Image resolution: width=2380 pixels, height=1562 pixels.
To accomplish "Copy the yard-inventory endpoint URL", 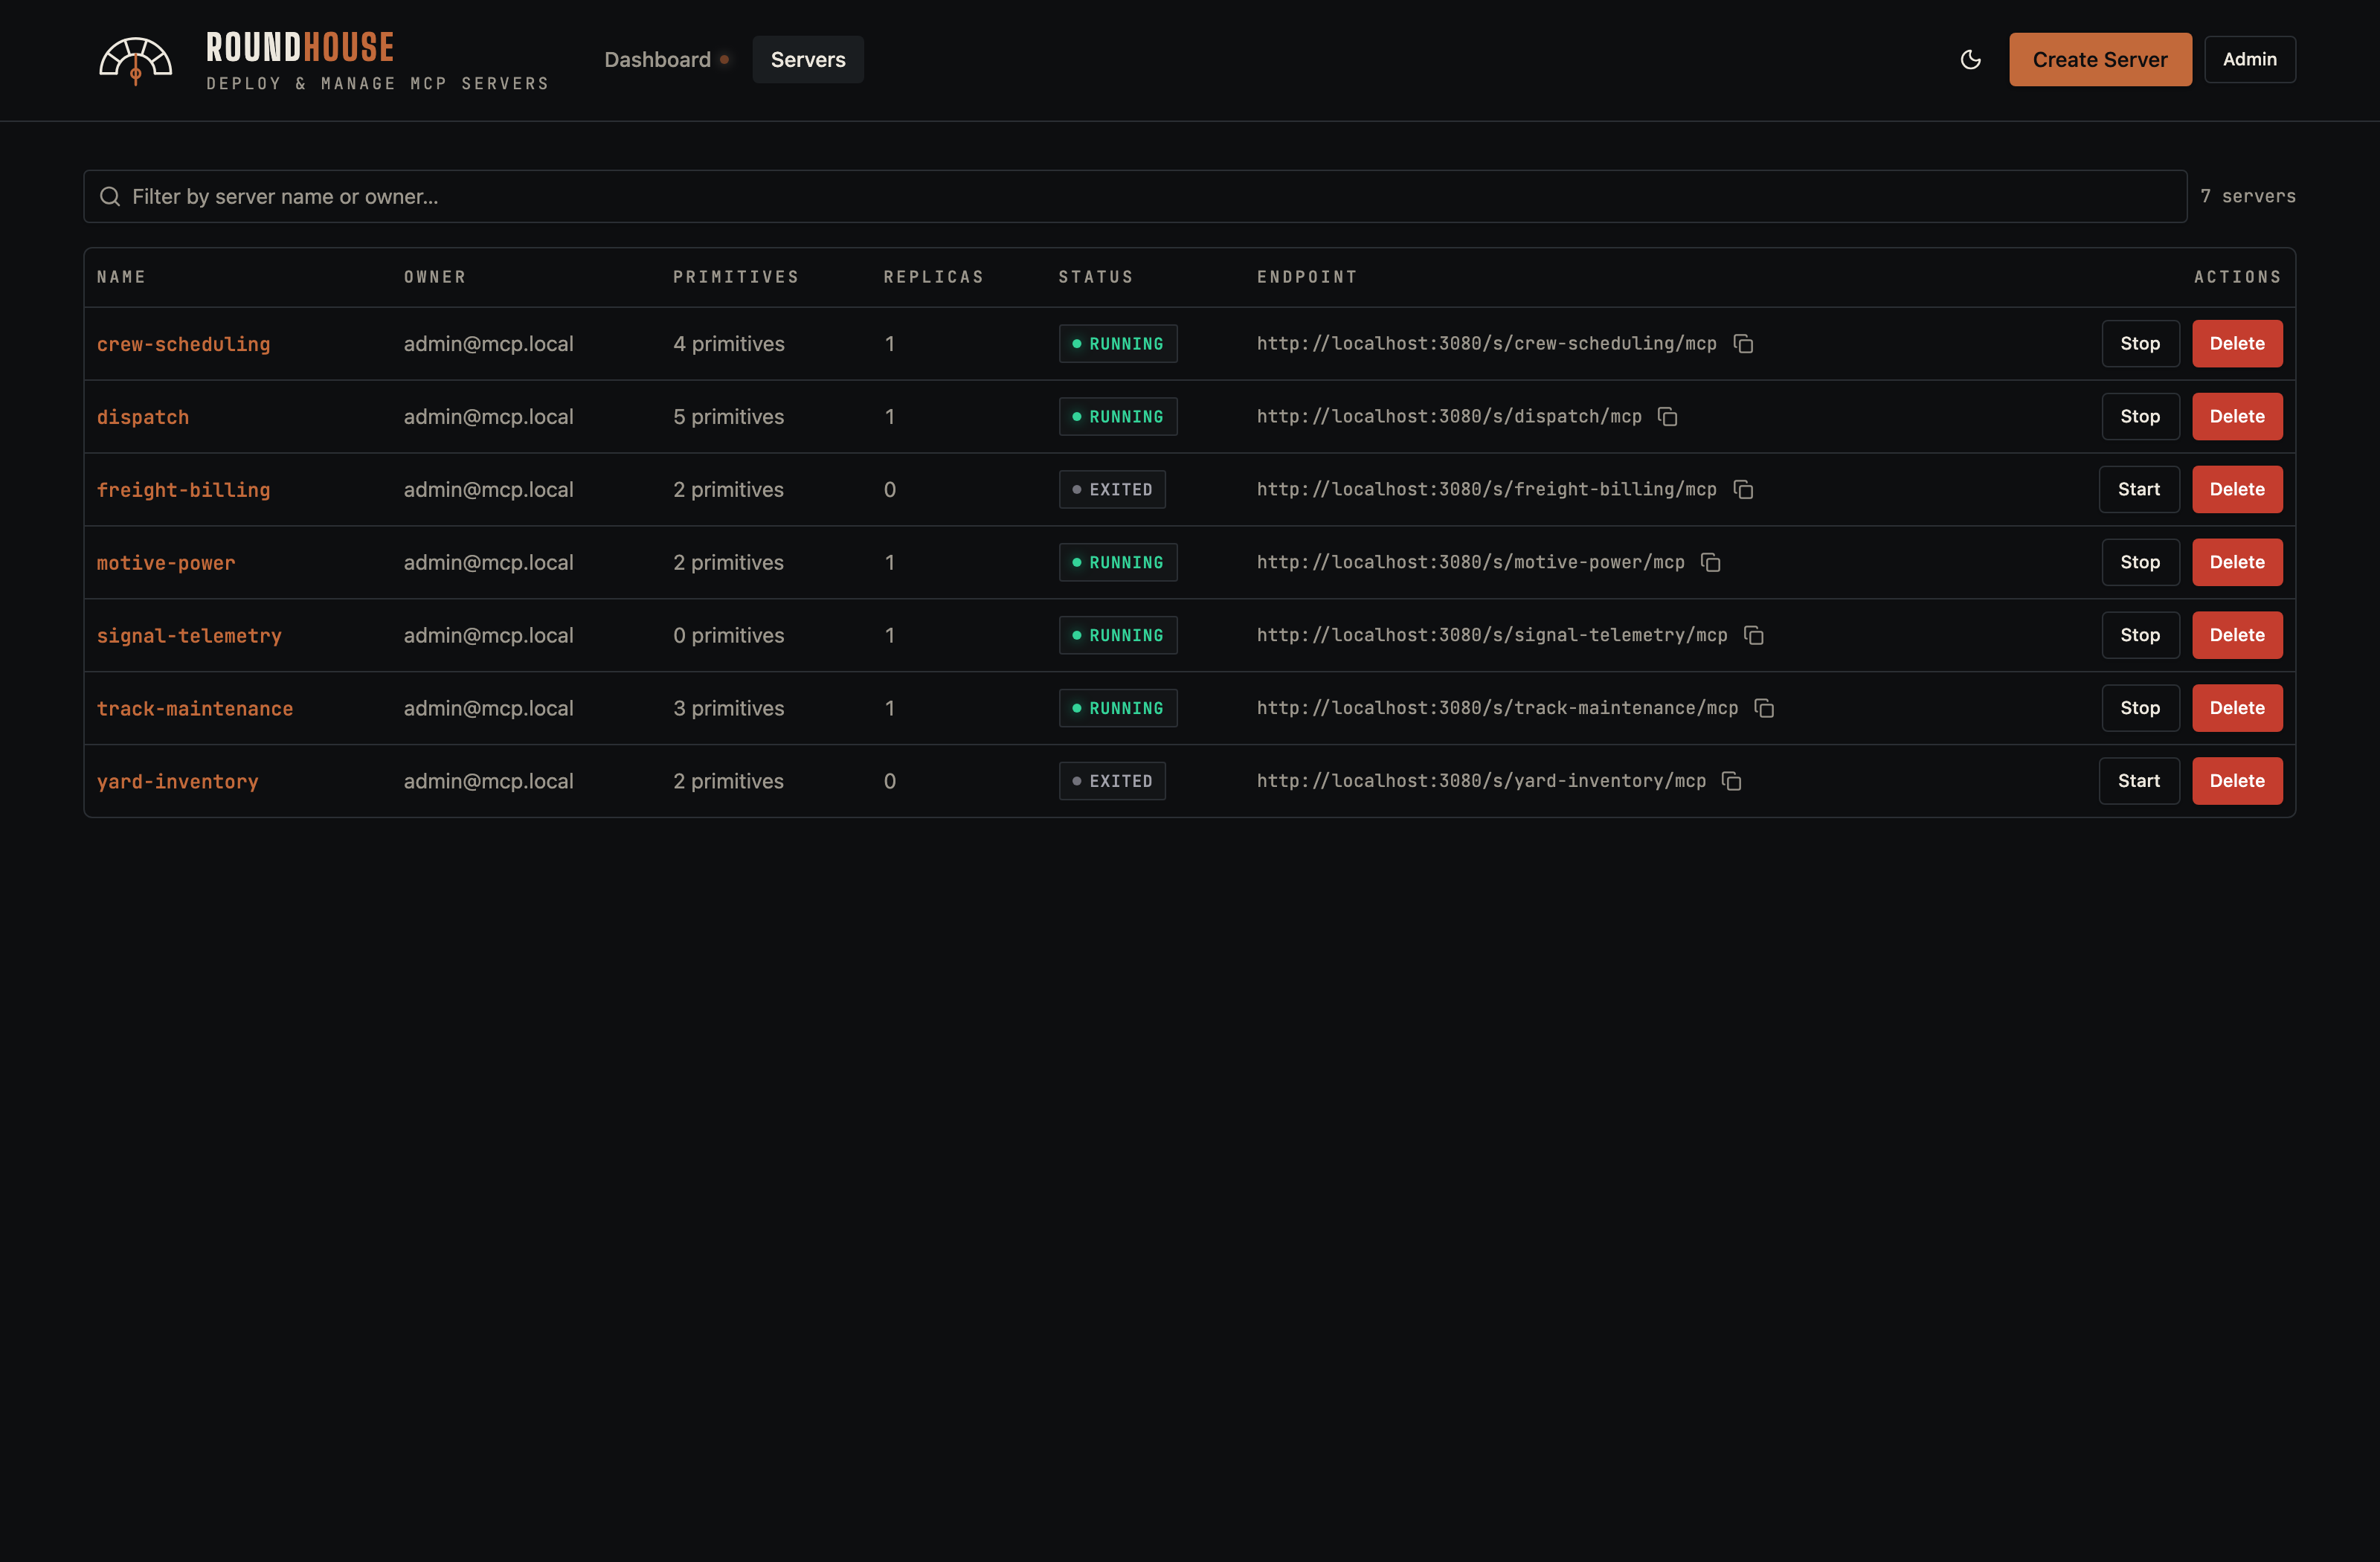I will tap(1732, 782).
